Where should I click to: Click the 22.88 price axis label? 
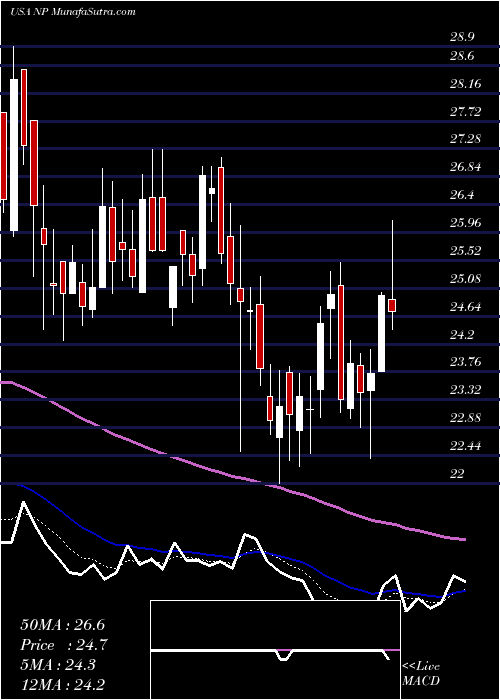(x=465, y=418)
